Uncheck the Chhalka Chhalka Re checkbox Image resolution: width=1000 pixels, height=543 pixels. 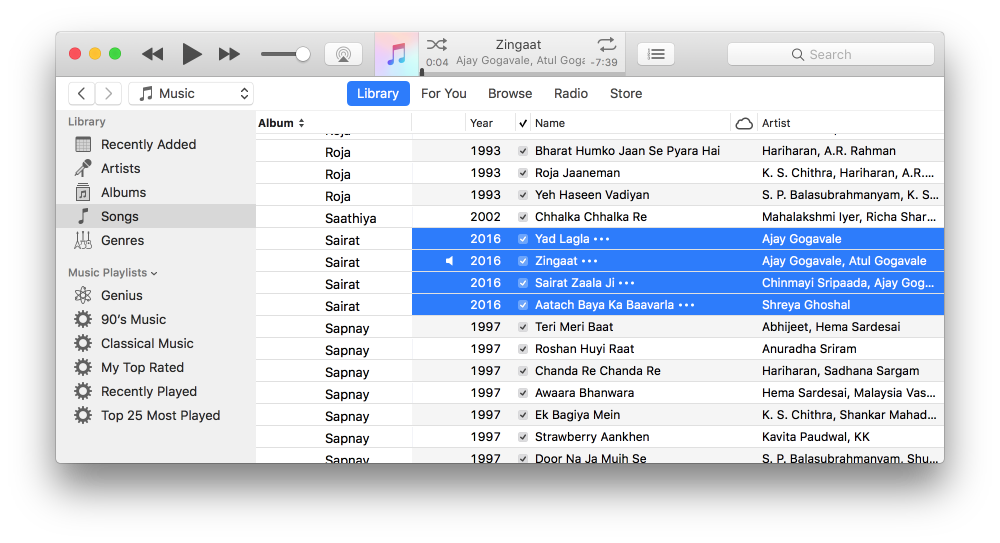(523, 217)
